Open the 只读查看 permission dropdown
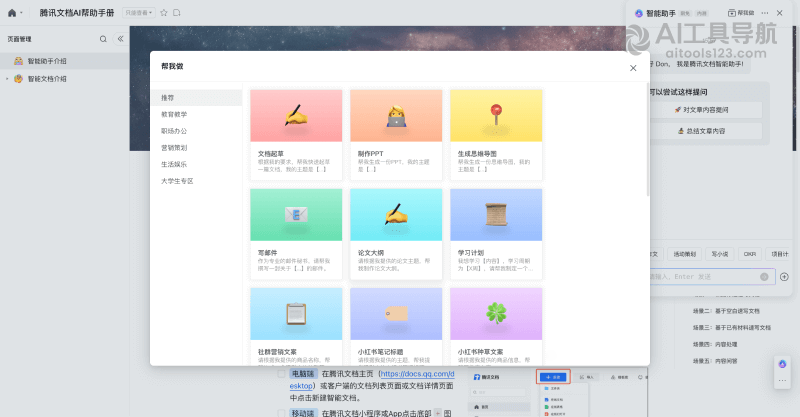This screenshot has height=417, width=800. pos(139,13)
